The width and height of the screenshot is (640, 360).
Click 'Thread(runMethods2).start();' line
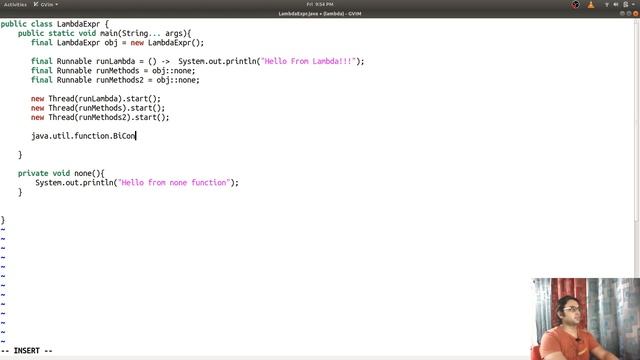point(100,118)
